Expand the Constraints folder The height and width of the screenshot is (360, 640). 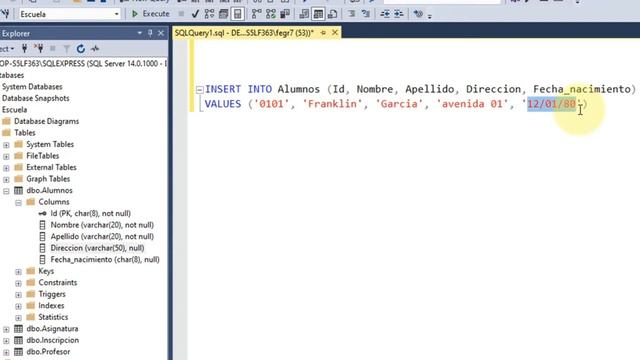(x=18, y=283)
